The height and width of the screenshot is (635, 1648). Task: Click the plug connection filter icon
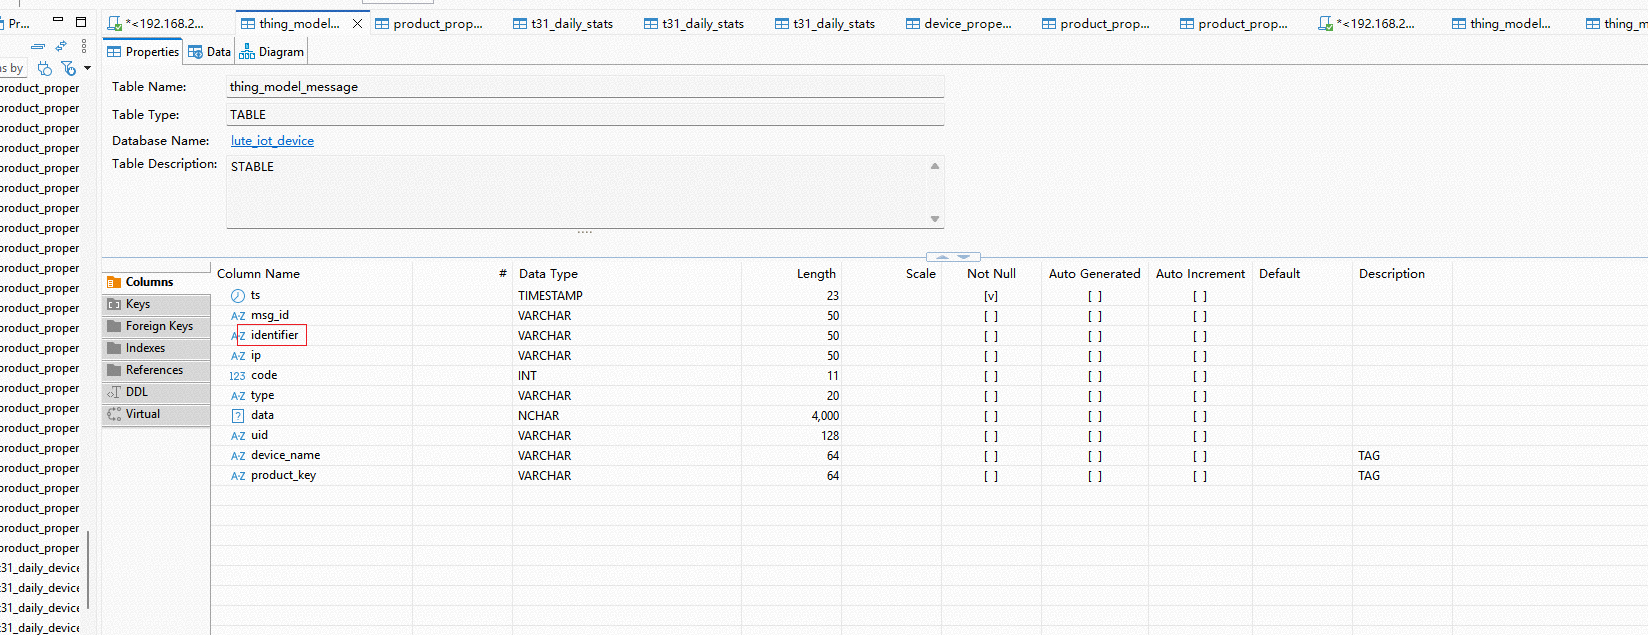coord(45,68)
